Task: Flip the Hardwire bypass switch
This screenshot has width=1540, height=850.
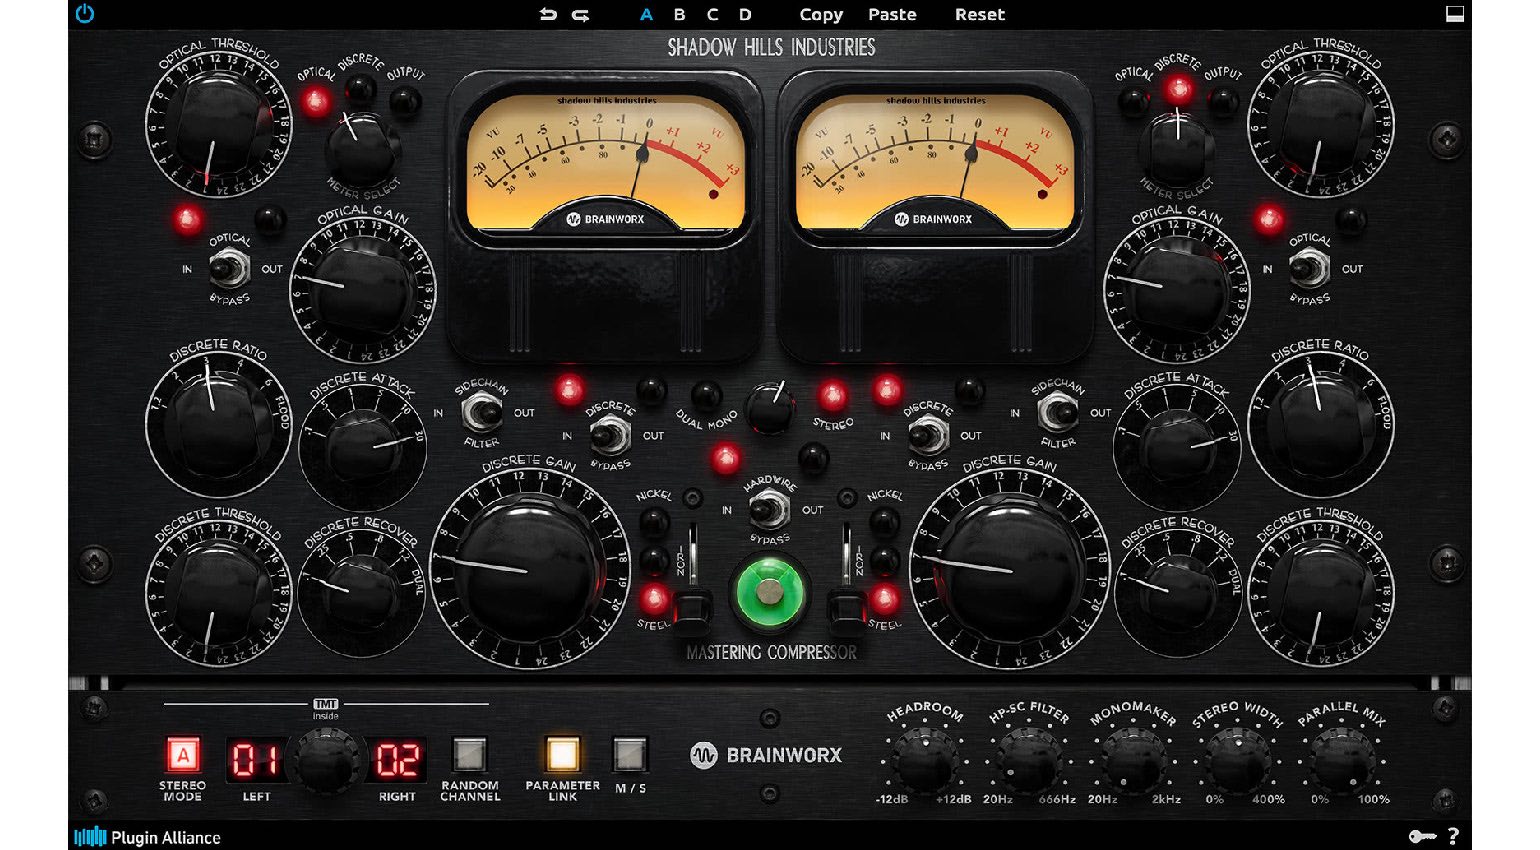Action: click(x=768, y=509)
